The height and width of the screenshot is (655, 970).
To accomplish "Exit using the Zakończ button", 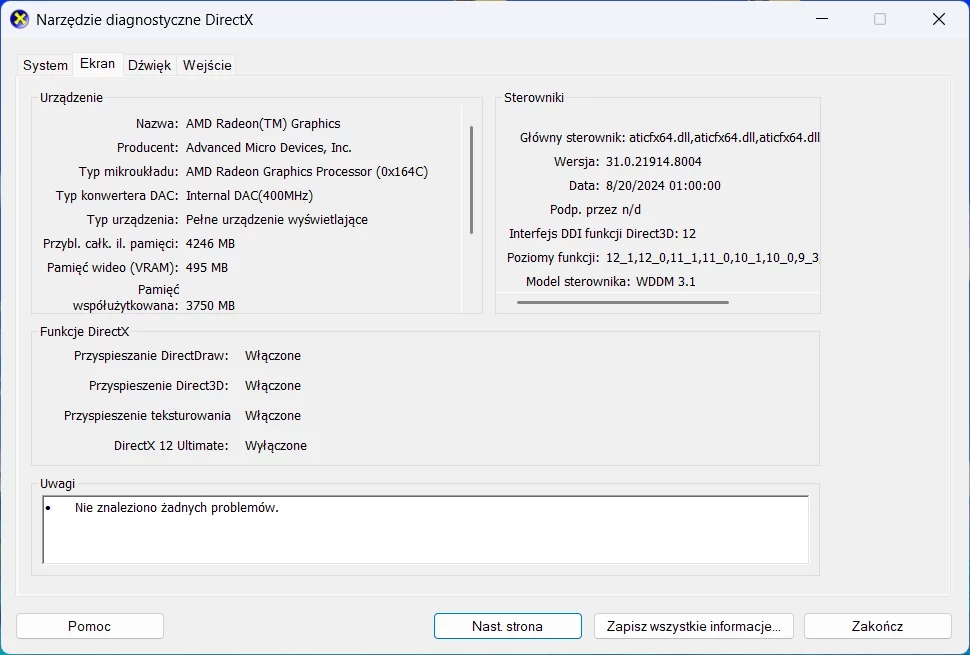I will tap(877, 626).
